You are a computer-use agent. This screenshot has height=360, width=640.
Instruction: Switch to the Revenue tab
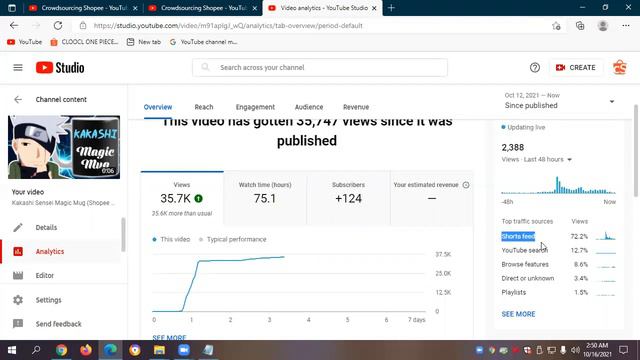click(x=356, y=107)
